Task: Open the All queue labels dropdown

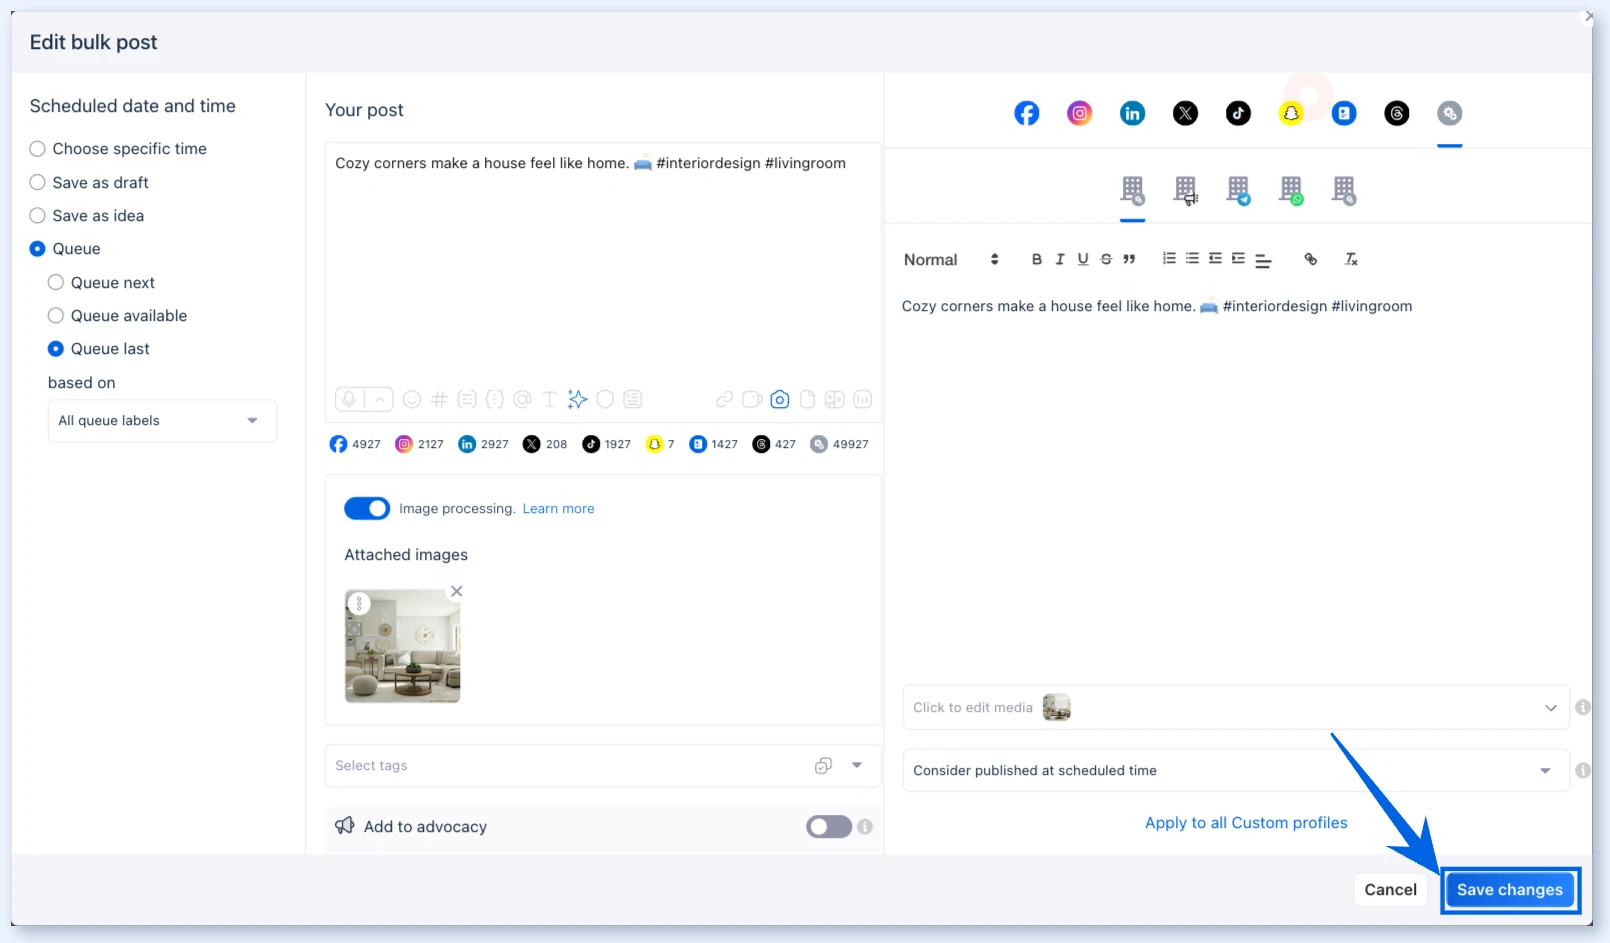Action: (162, 421)
